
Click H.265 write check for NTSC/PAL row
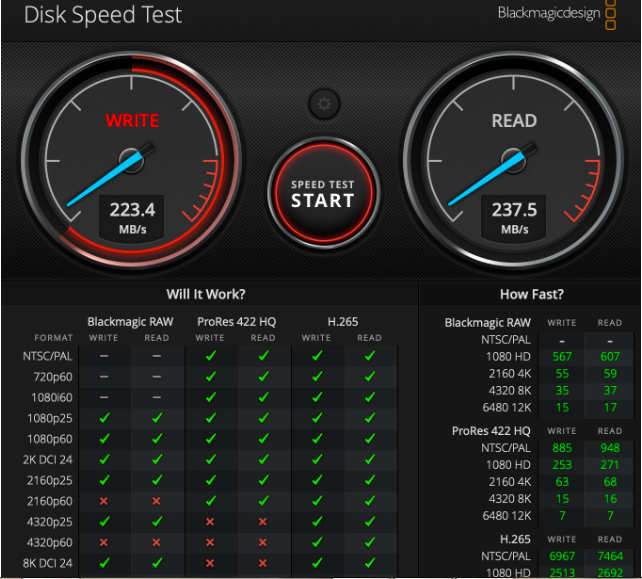tap(317, 356)
